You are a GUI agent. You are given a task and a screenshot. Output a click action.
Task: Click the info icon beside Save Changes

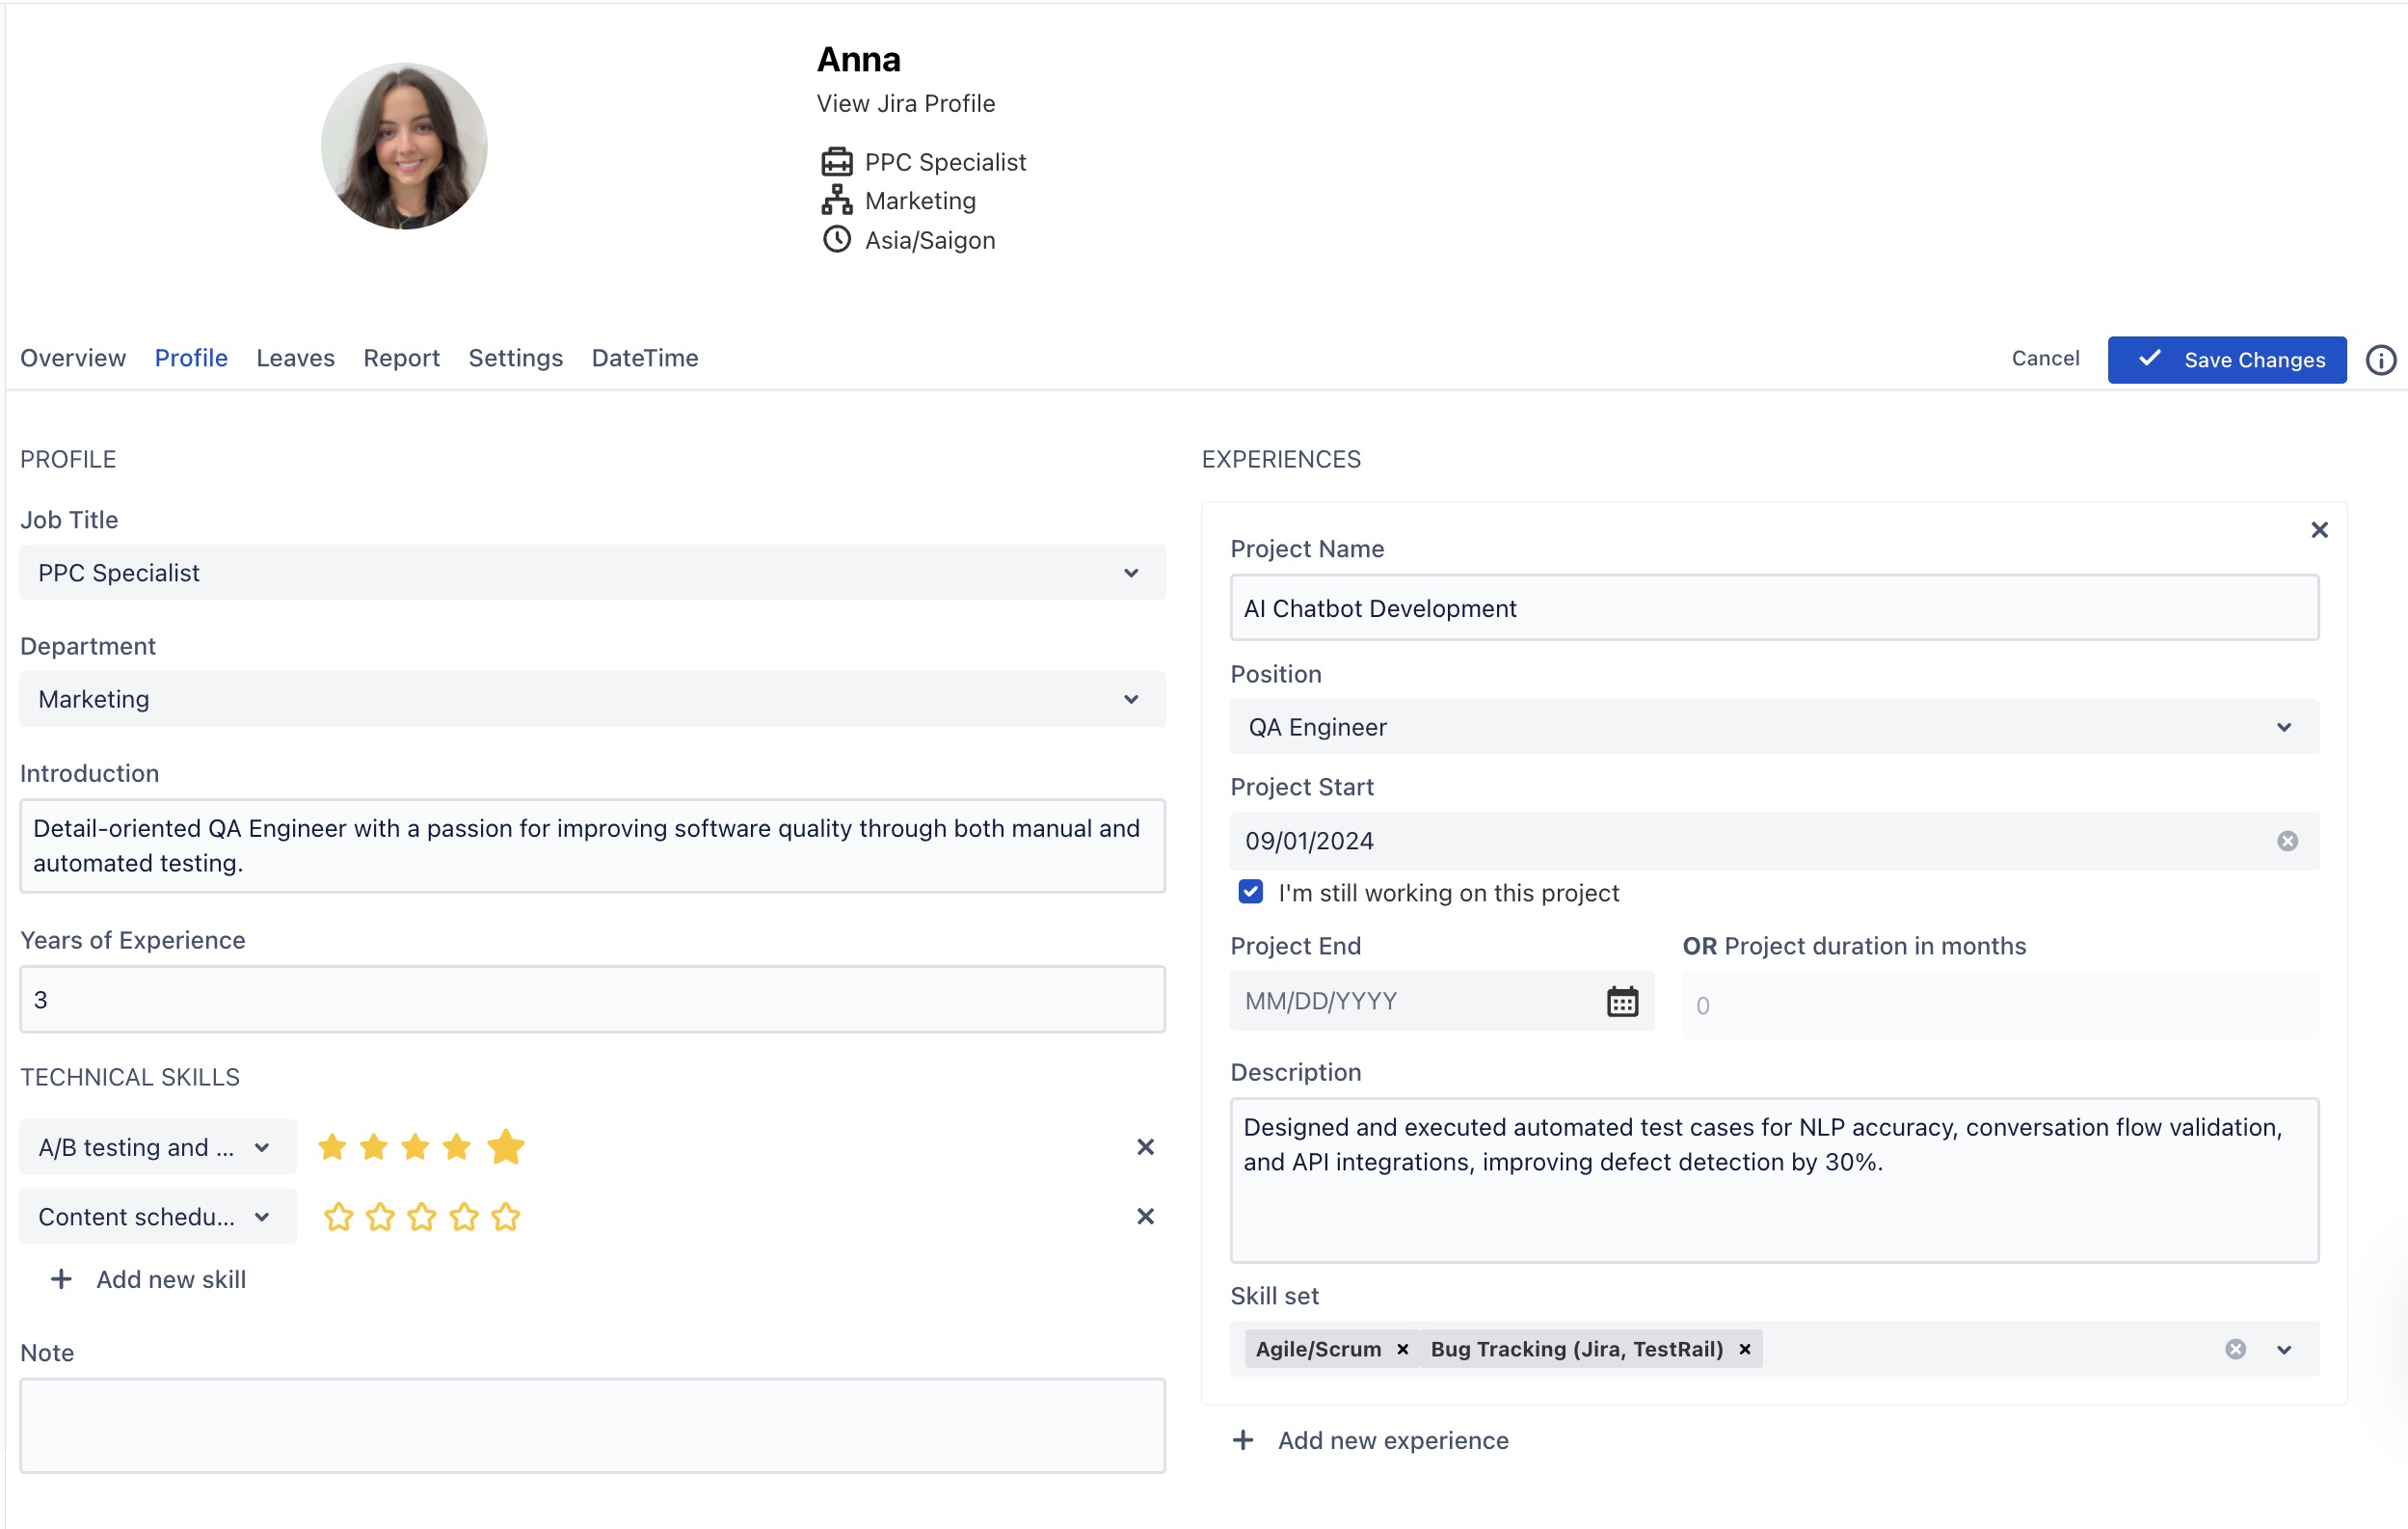click(2380, 360)
